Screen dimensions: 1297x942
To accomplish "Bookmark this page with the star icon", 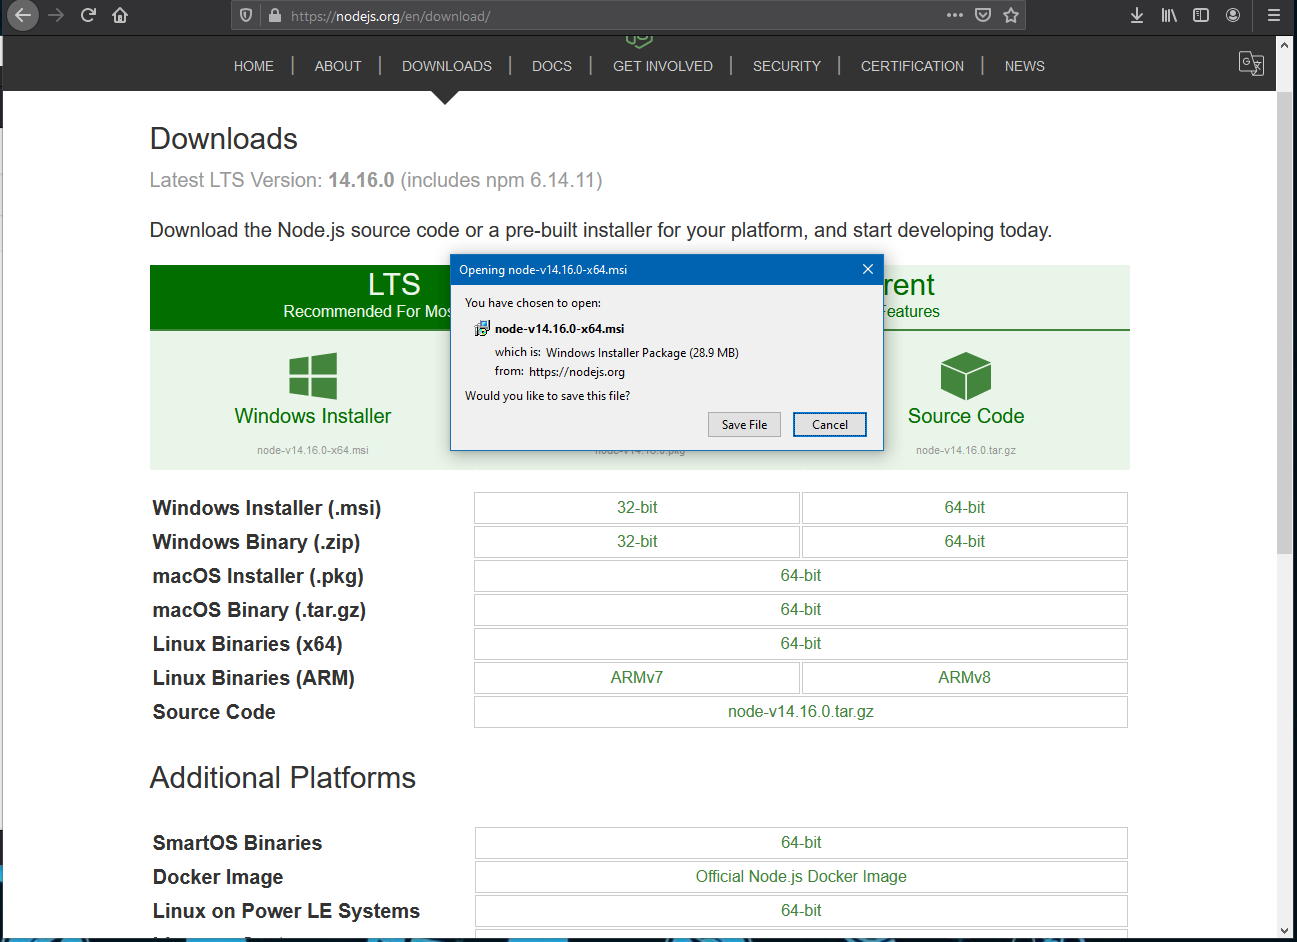I will pos(1011,15).
